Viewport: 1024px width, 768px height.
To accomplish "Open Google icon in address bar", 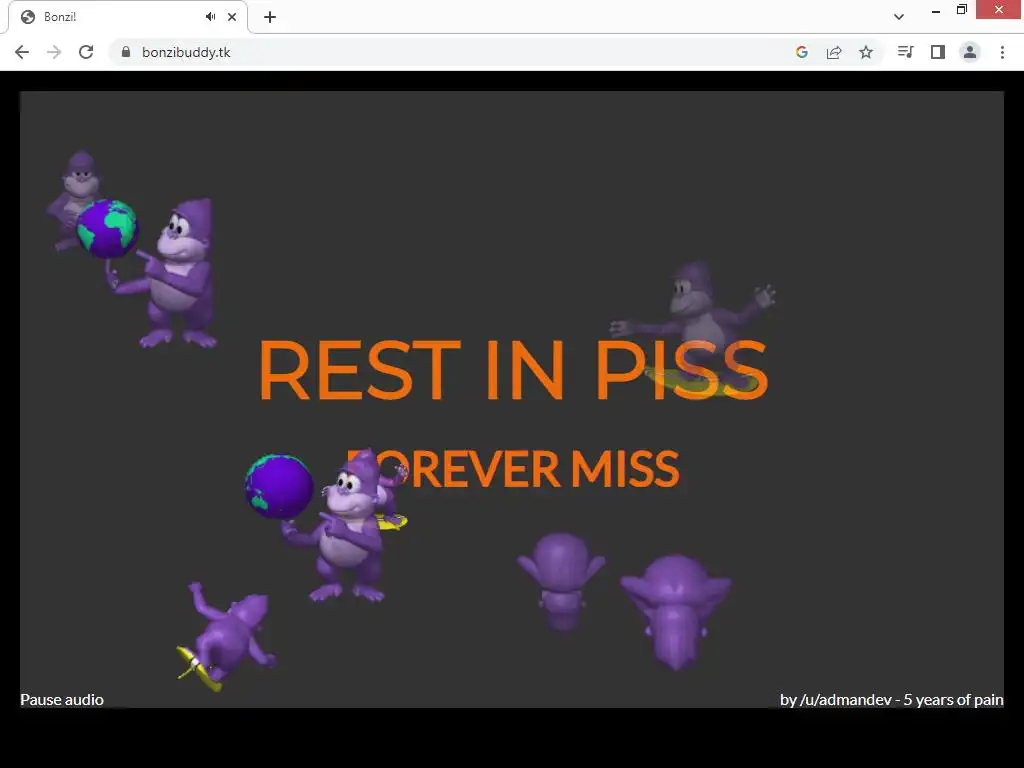I will (802, 52).
